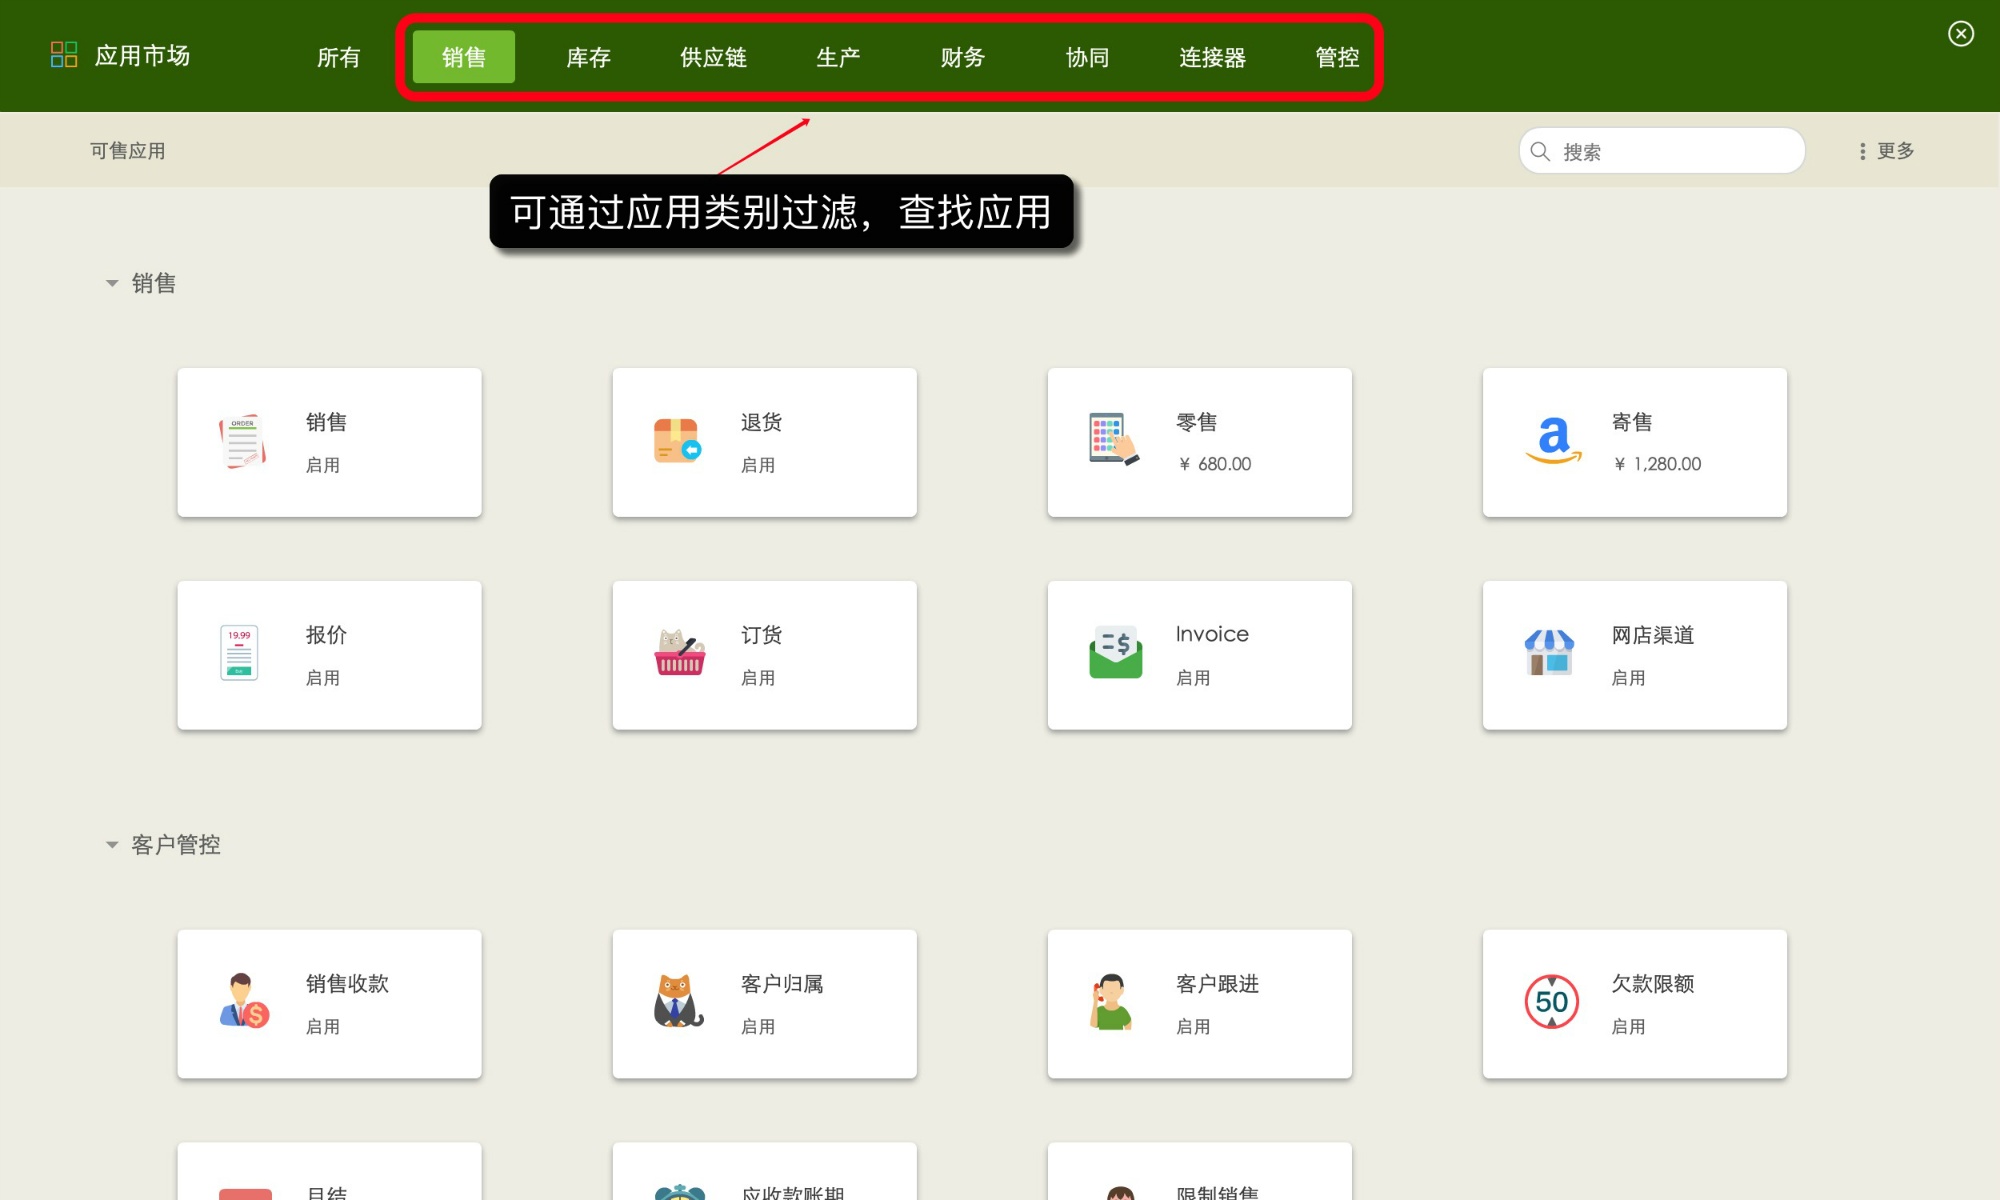2000x1200 pixels.
Task: Select the 销售 category tab
Action: pyautogui.click(x=464, y=57)
